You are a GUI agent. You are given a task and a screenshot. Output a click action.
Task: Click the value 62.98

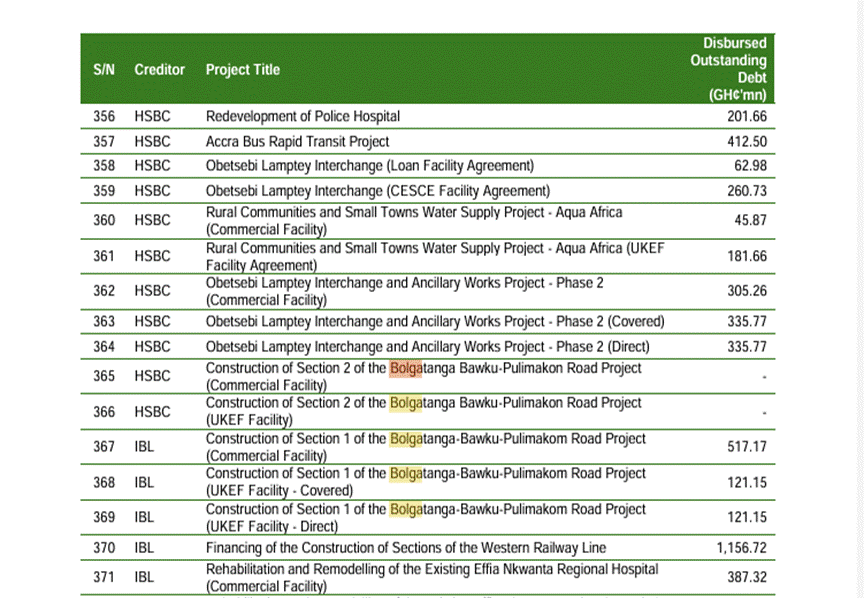pos(750,166)
